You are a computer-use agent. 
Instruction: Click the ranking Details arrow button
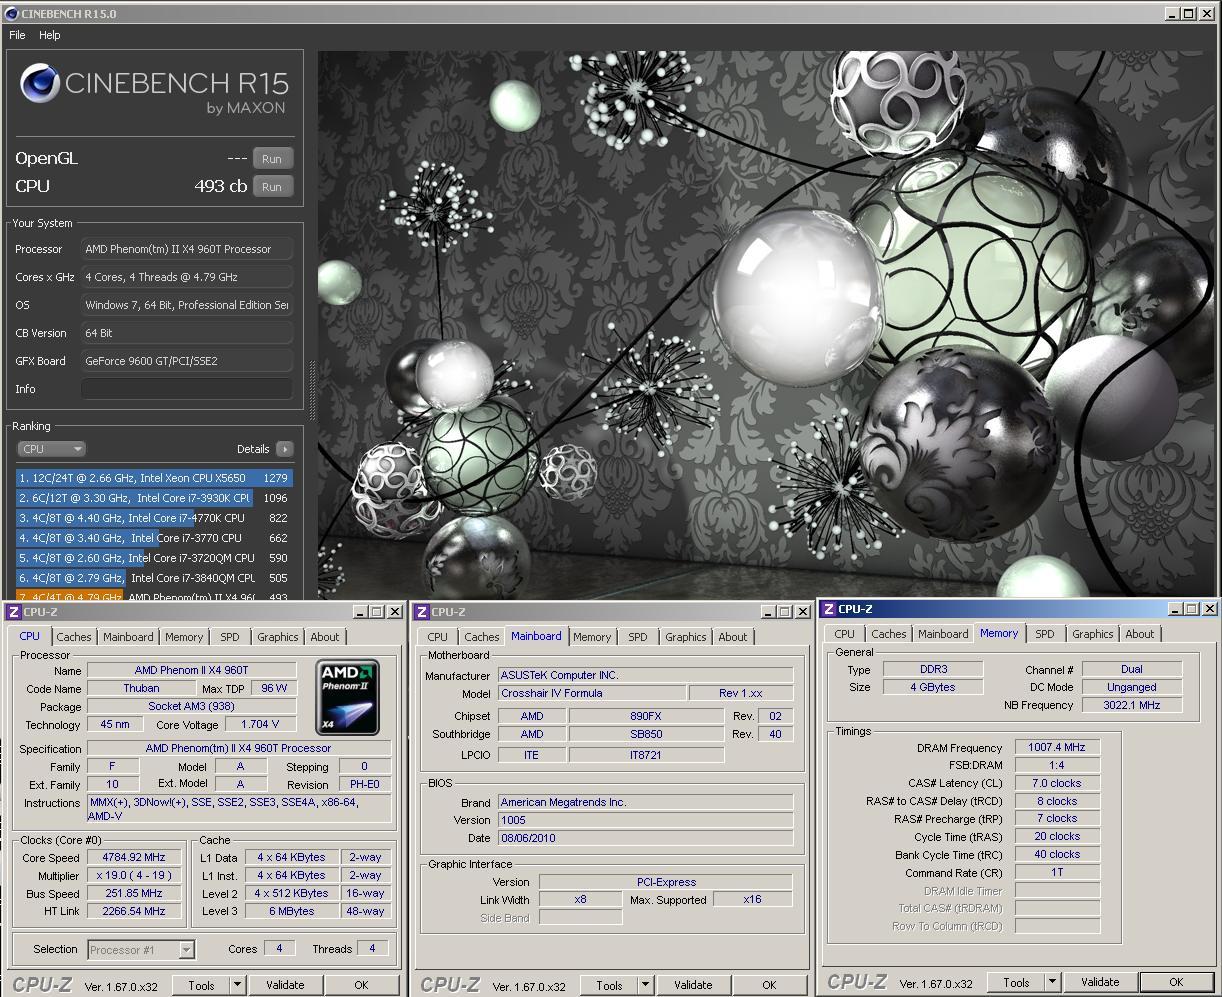point(285,449)
